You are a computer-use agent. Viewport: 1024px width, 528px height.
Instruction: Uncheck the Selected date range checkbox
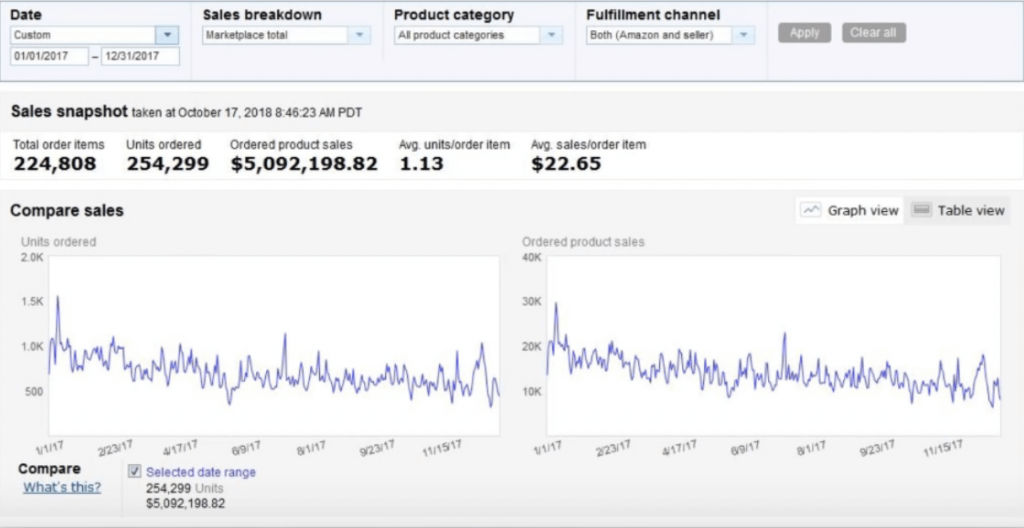(135, 471)
